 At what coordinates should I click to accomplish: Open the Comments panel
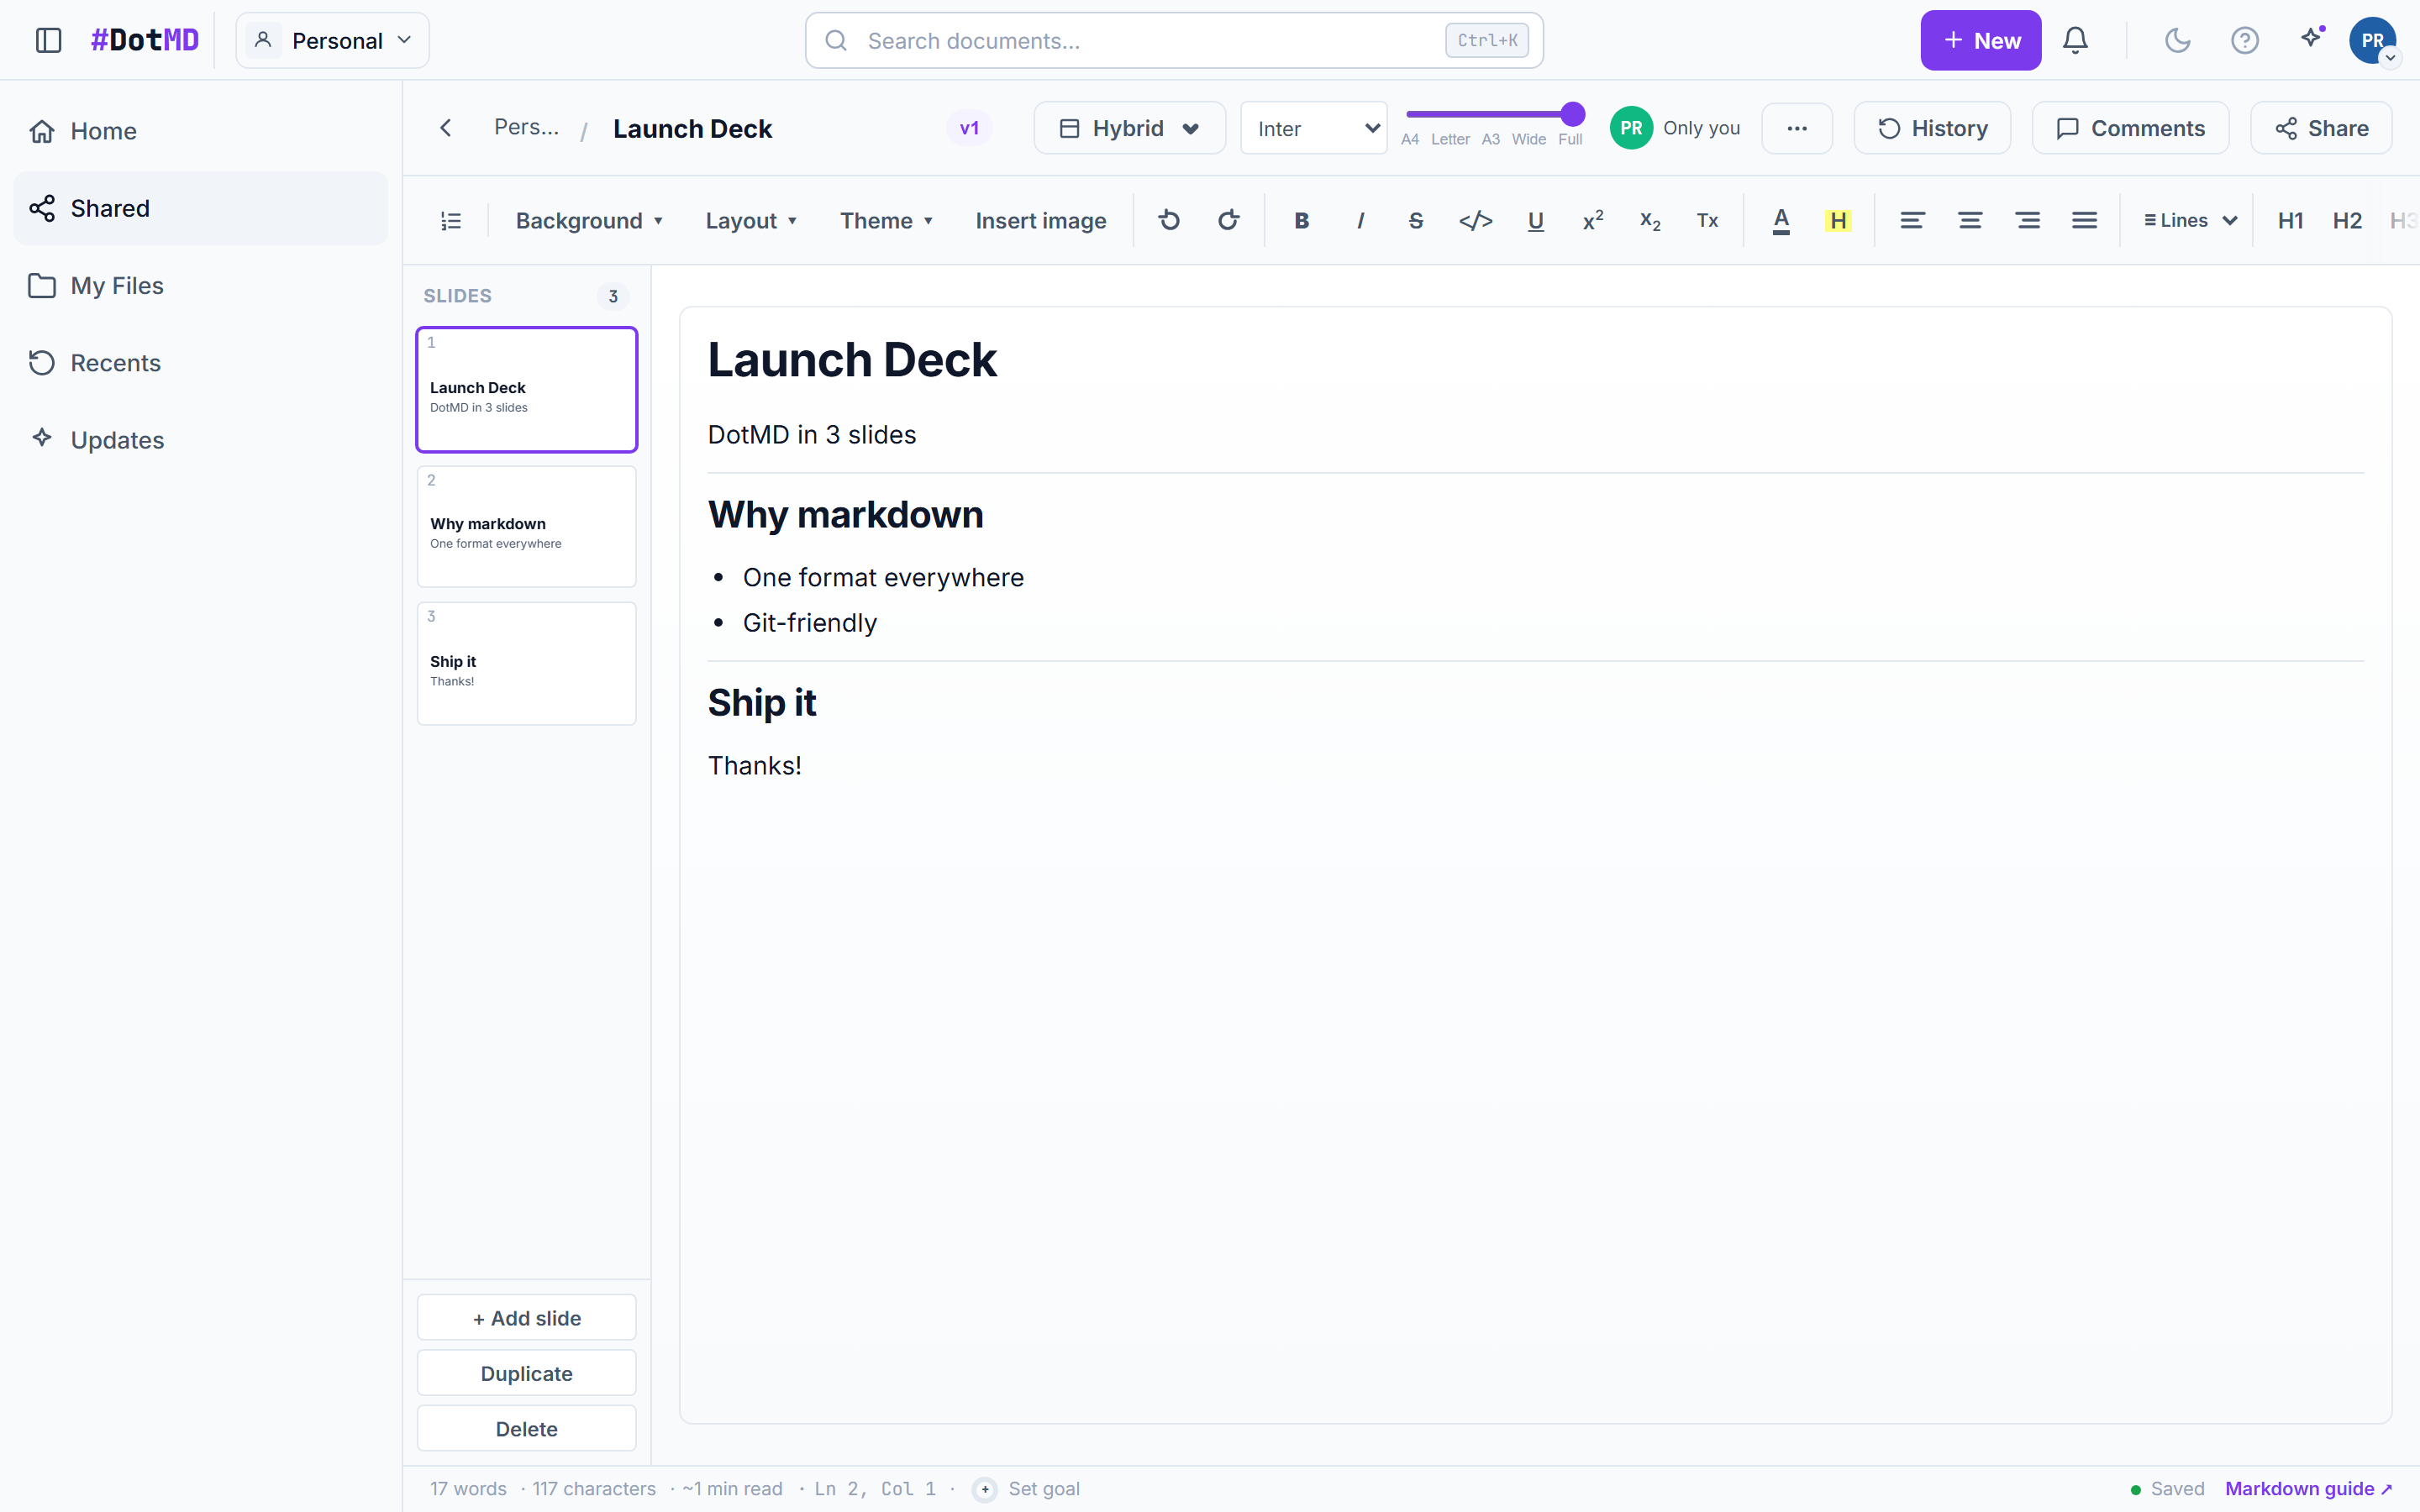pos(2130,128)
